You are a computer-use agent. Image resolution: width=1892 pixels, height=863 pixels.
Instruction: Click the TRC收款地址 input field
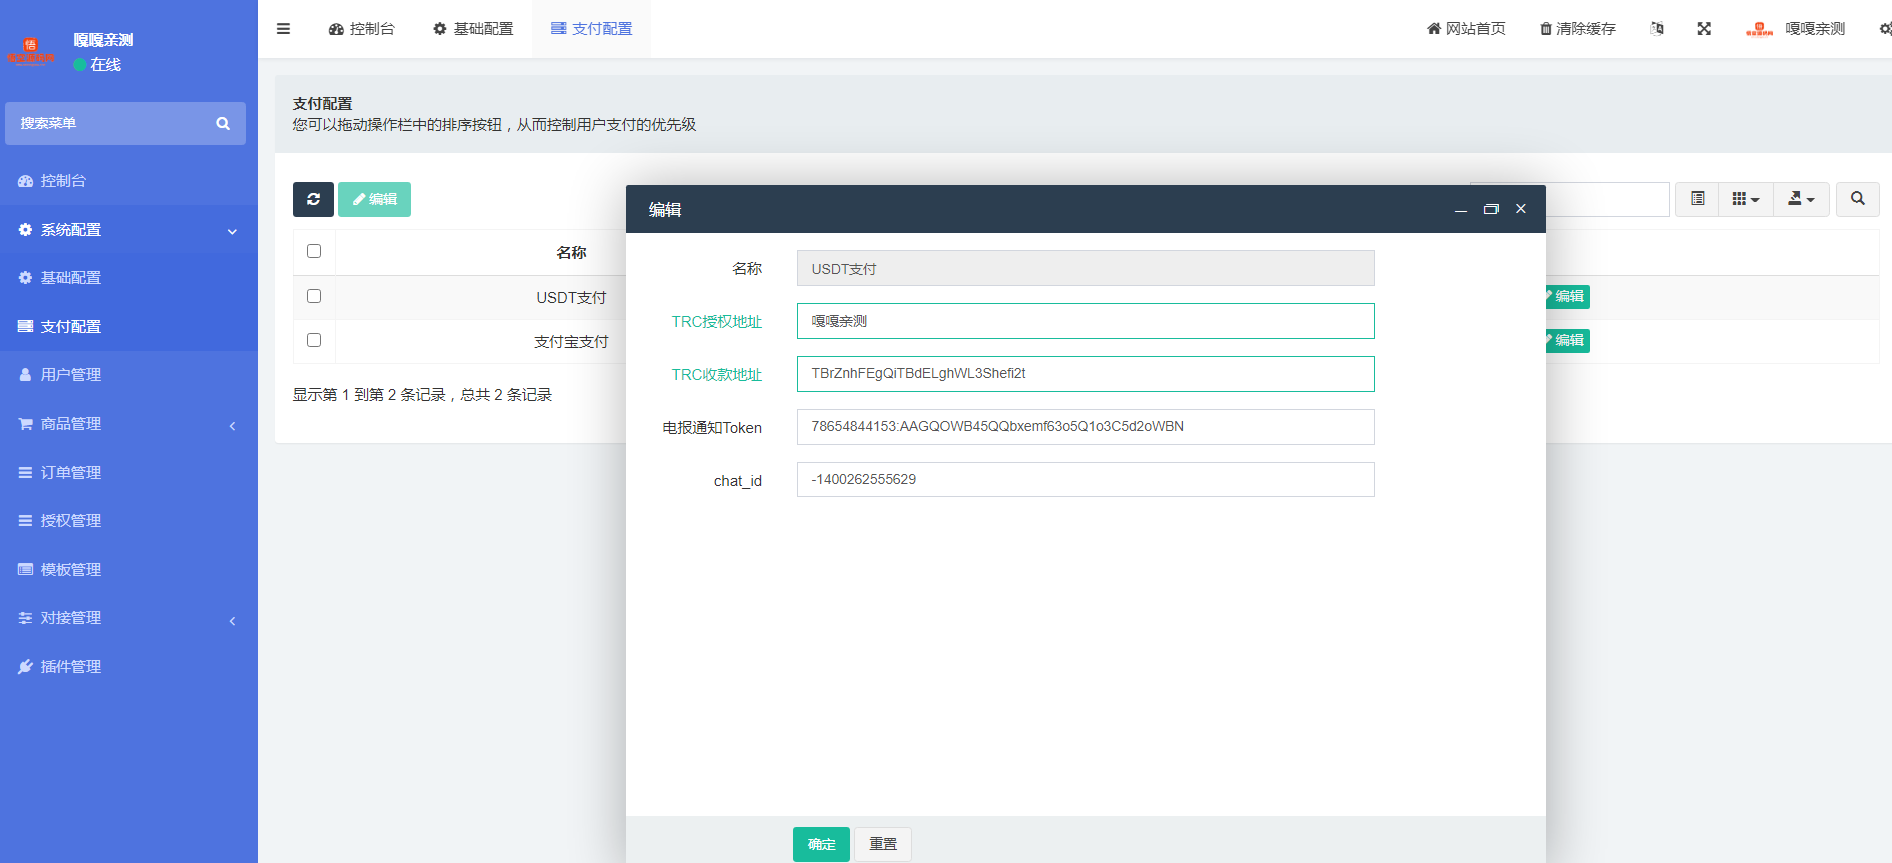click(x=1085, y=374)
